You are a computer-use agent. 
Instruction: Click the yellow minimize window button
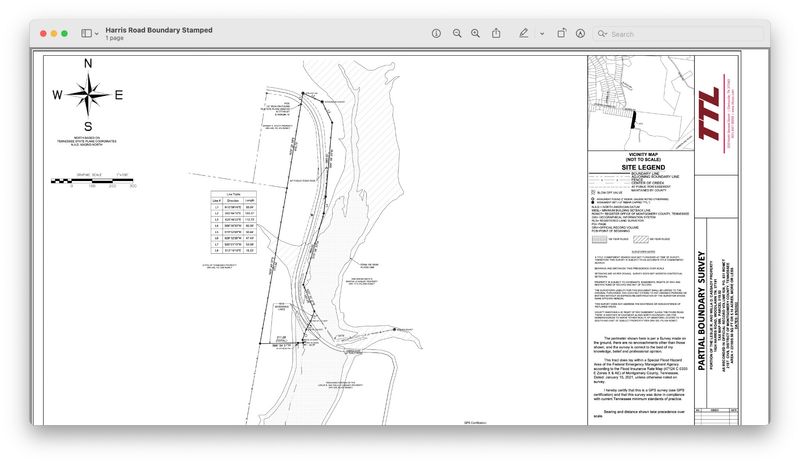click(54, 33)
